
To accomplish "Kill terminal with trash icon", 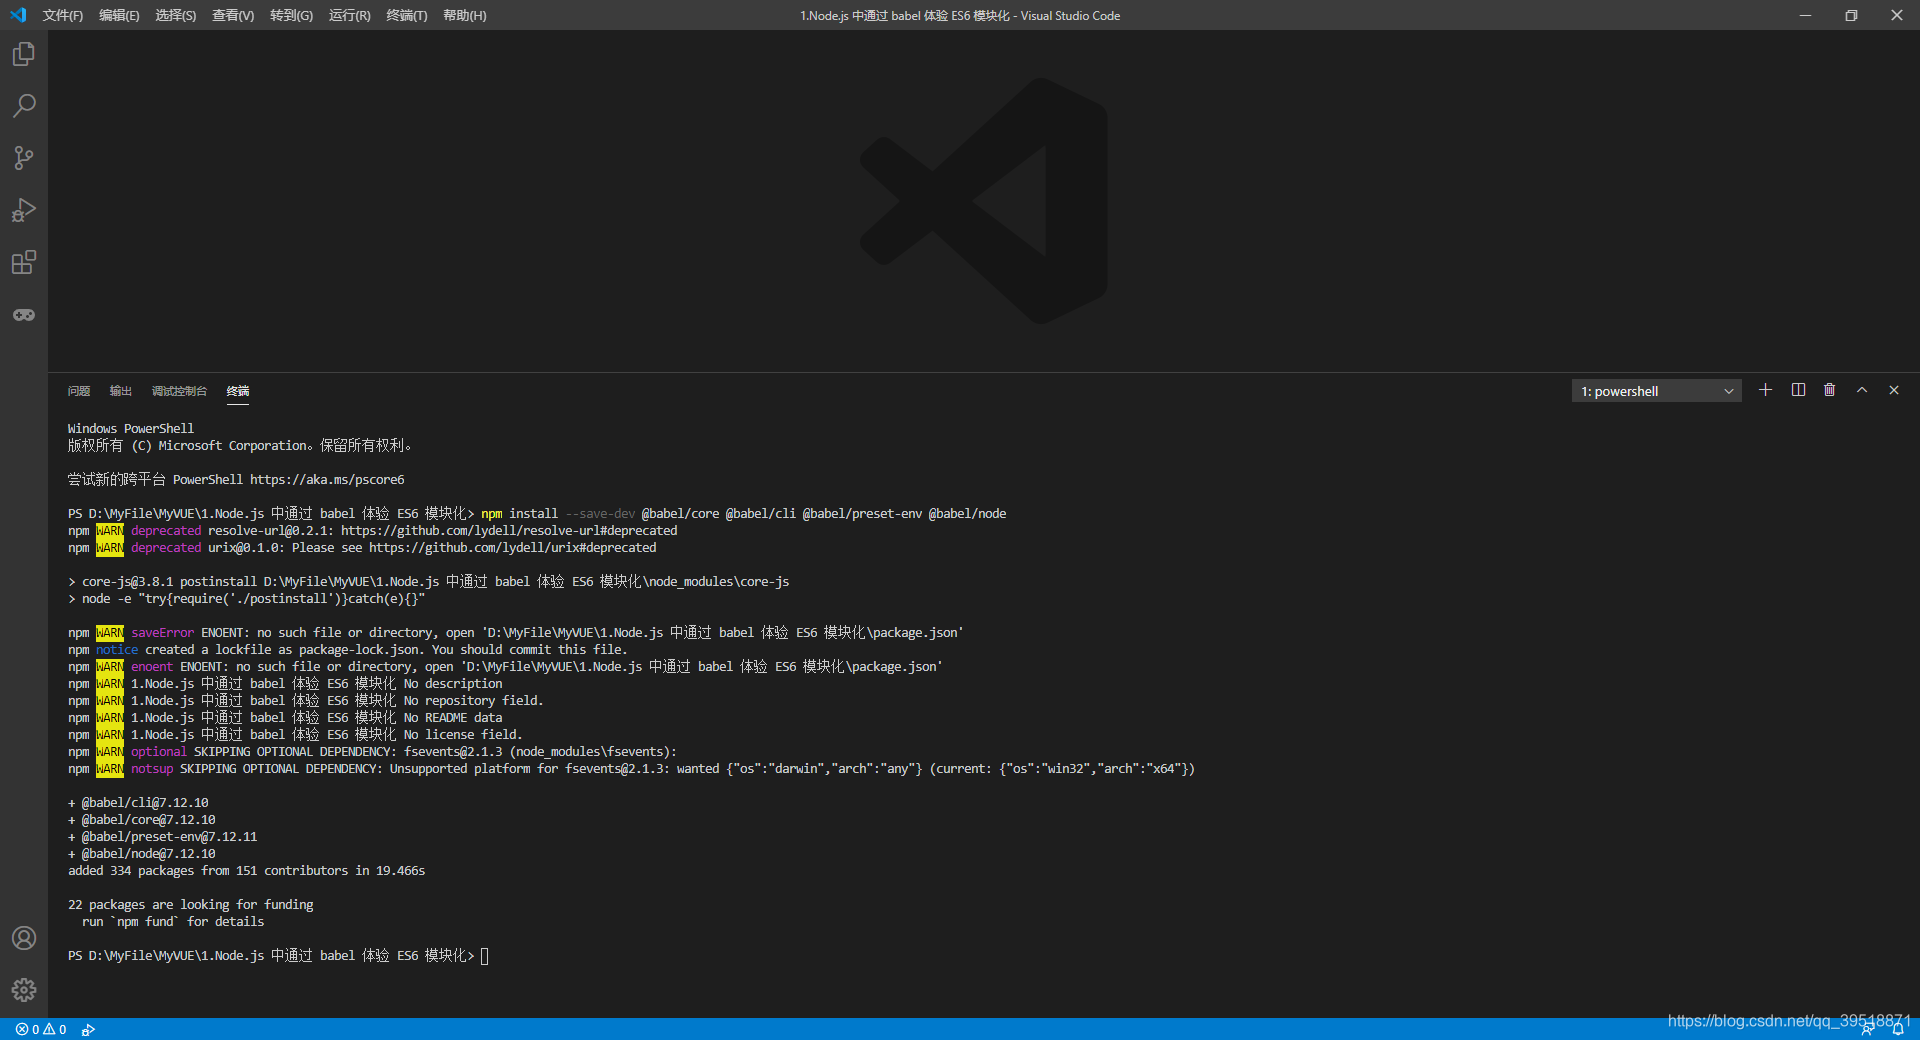I will pyautogui.click(x=1830, y=390).
